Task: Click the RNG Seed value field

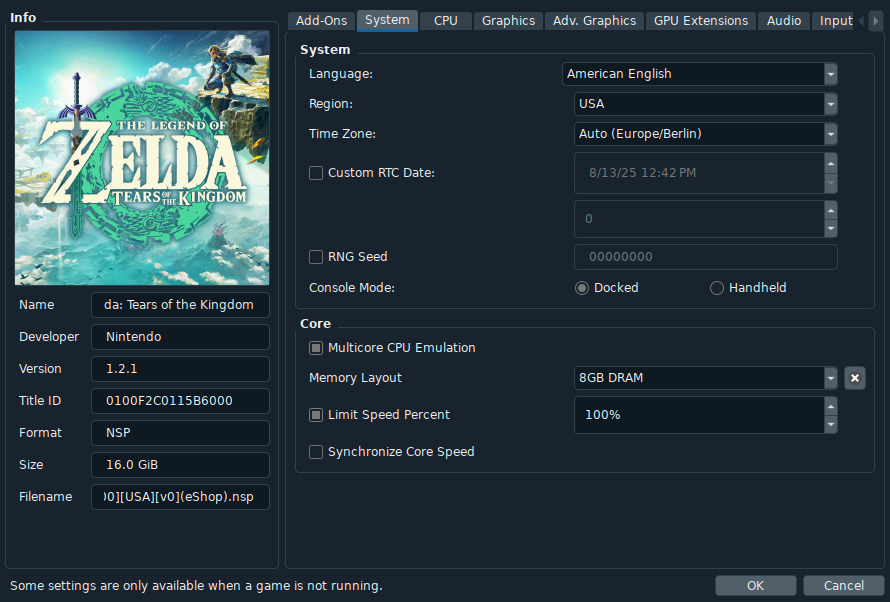Action: (706, 256)
